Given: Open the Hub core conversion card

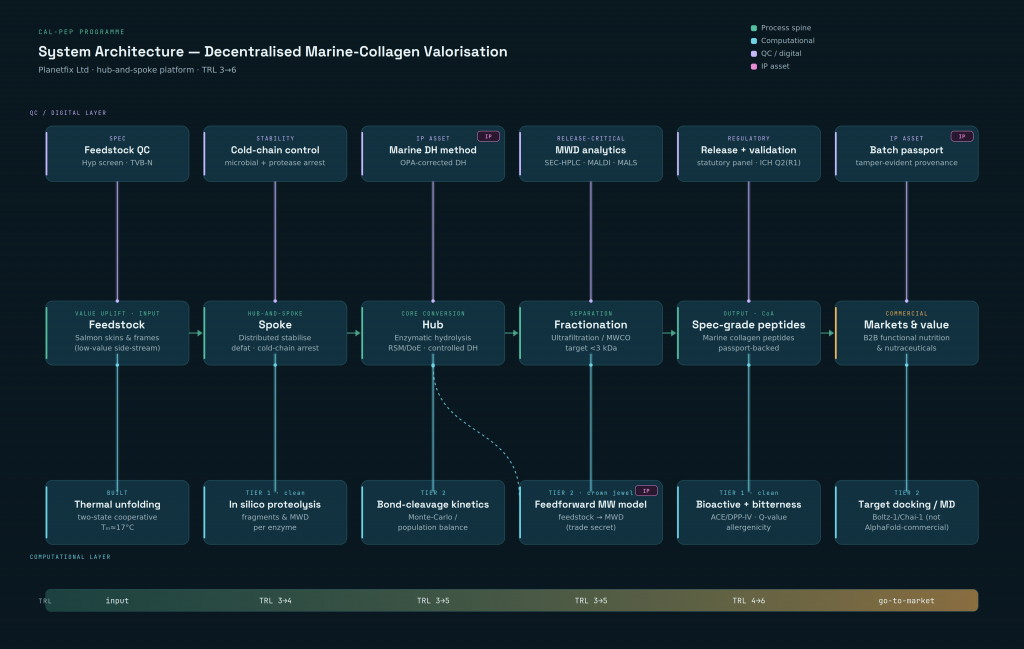Looking at the screenshot, I should [433, 333].
